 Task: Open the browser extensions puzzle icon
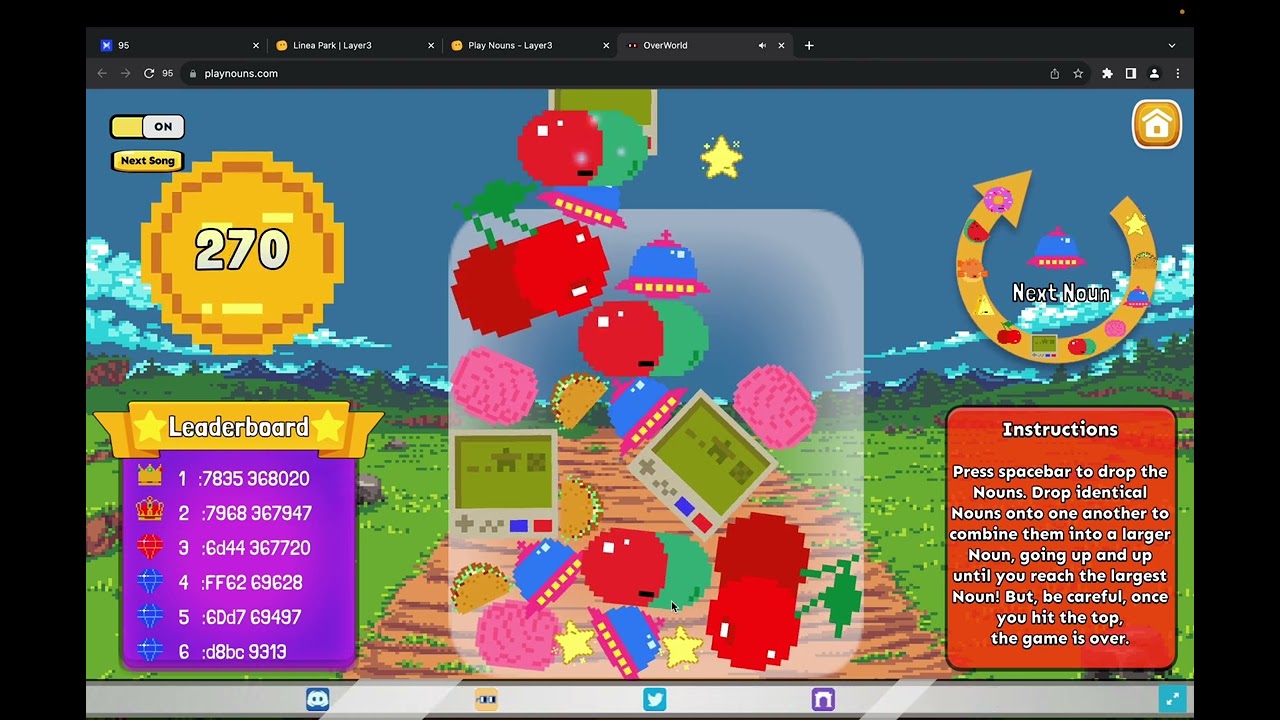pyautogui.click(x=1107, y=73)
